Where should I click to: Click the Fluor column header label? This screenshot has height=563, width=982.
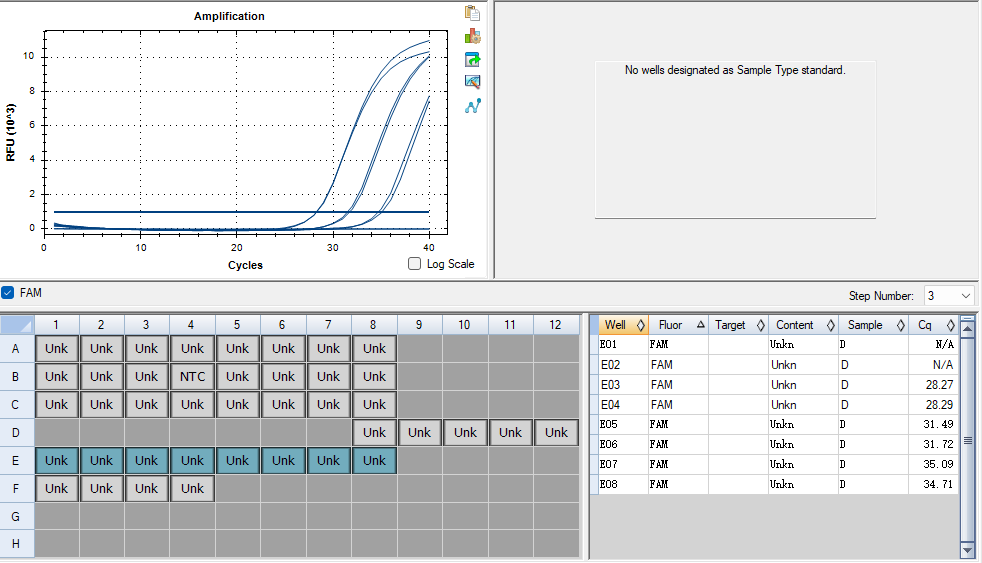[x=670, y=325]
